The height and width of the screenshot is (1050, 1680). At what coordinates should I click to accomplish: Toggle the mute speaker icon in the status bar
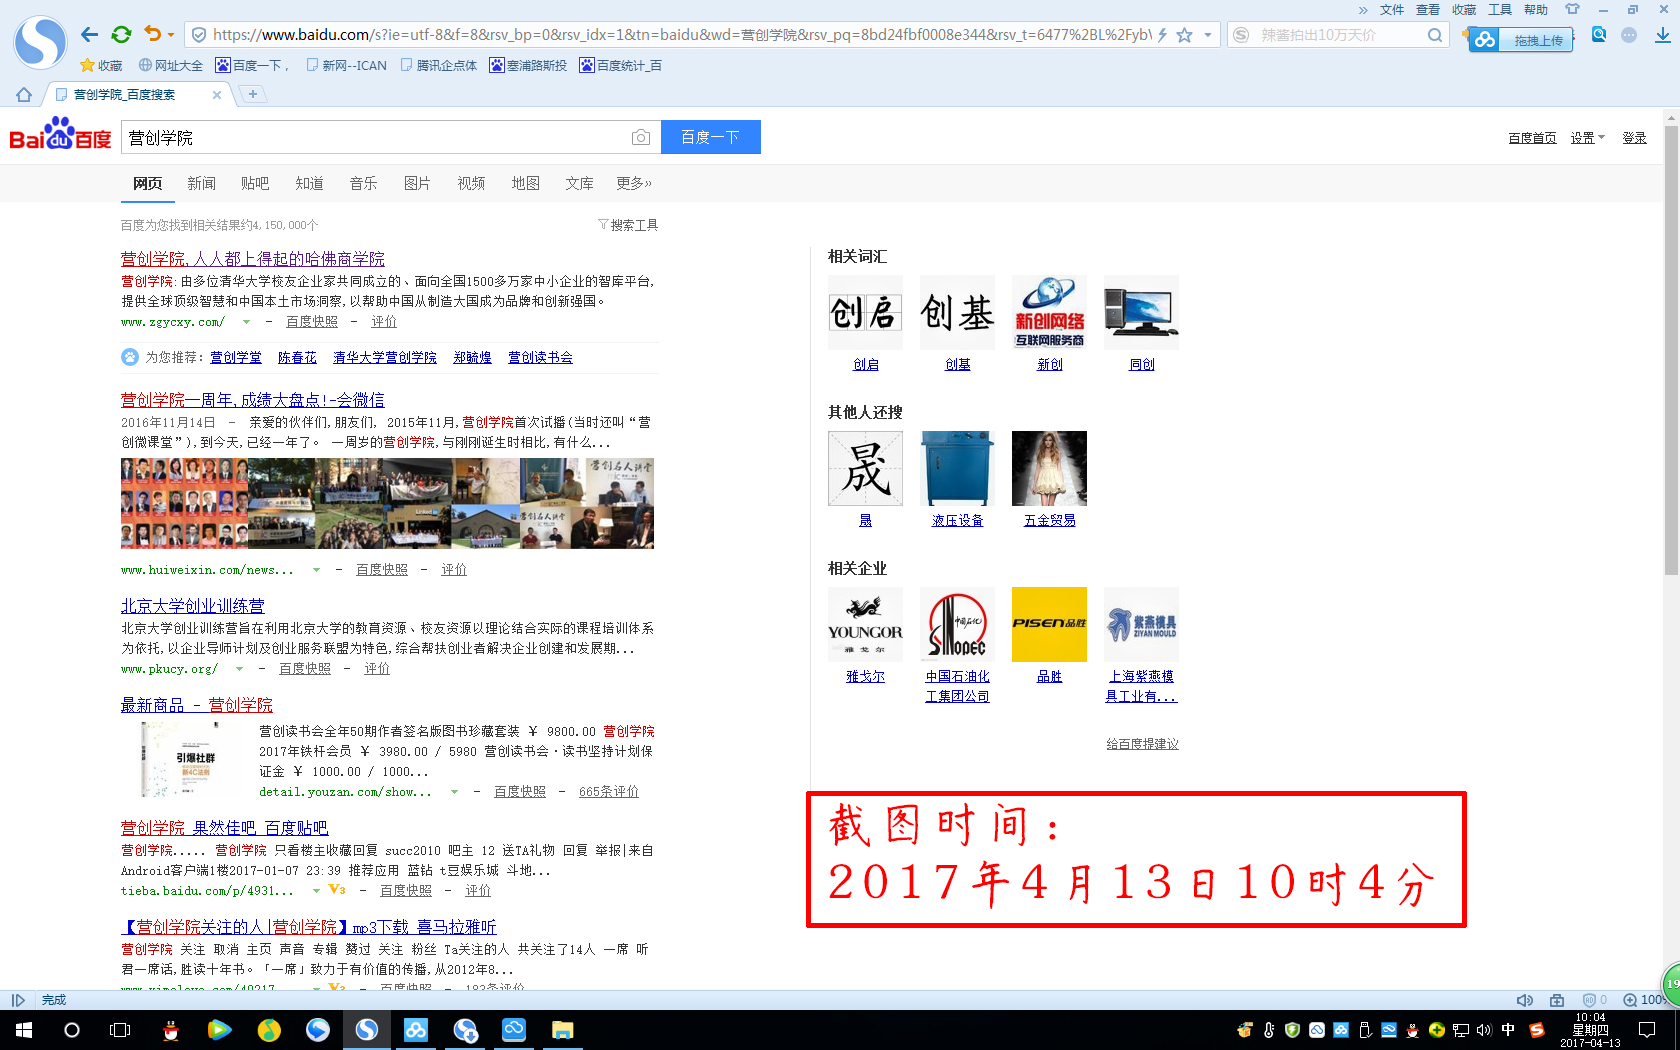point(1524,1000)
